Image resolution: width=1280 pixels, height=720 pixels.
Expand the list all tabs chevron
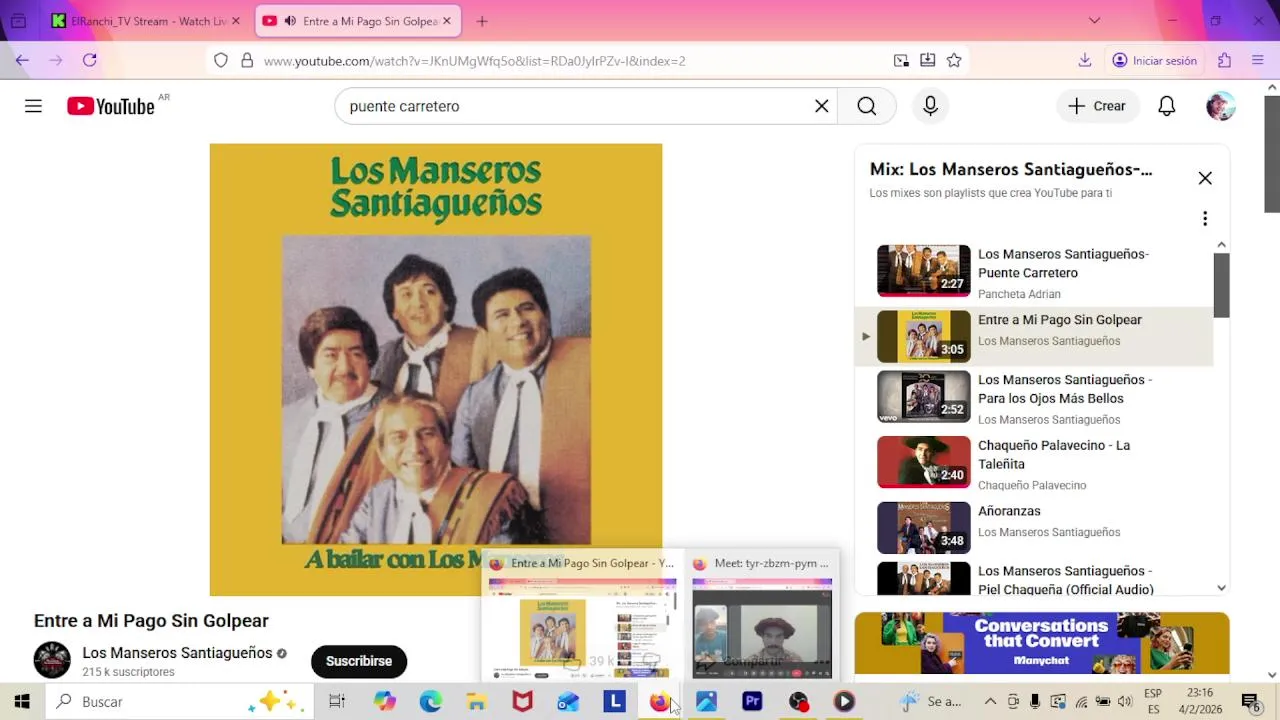(x=1094, y=21)
